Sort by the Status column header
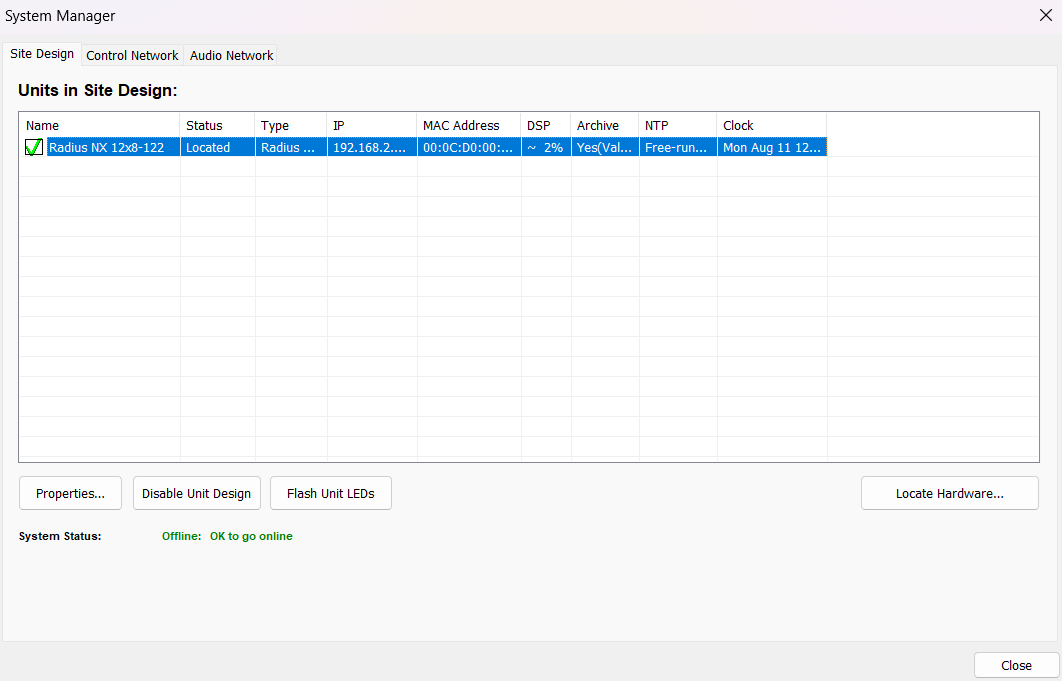Screen dimensions: 1062x681 [217, 125]
